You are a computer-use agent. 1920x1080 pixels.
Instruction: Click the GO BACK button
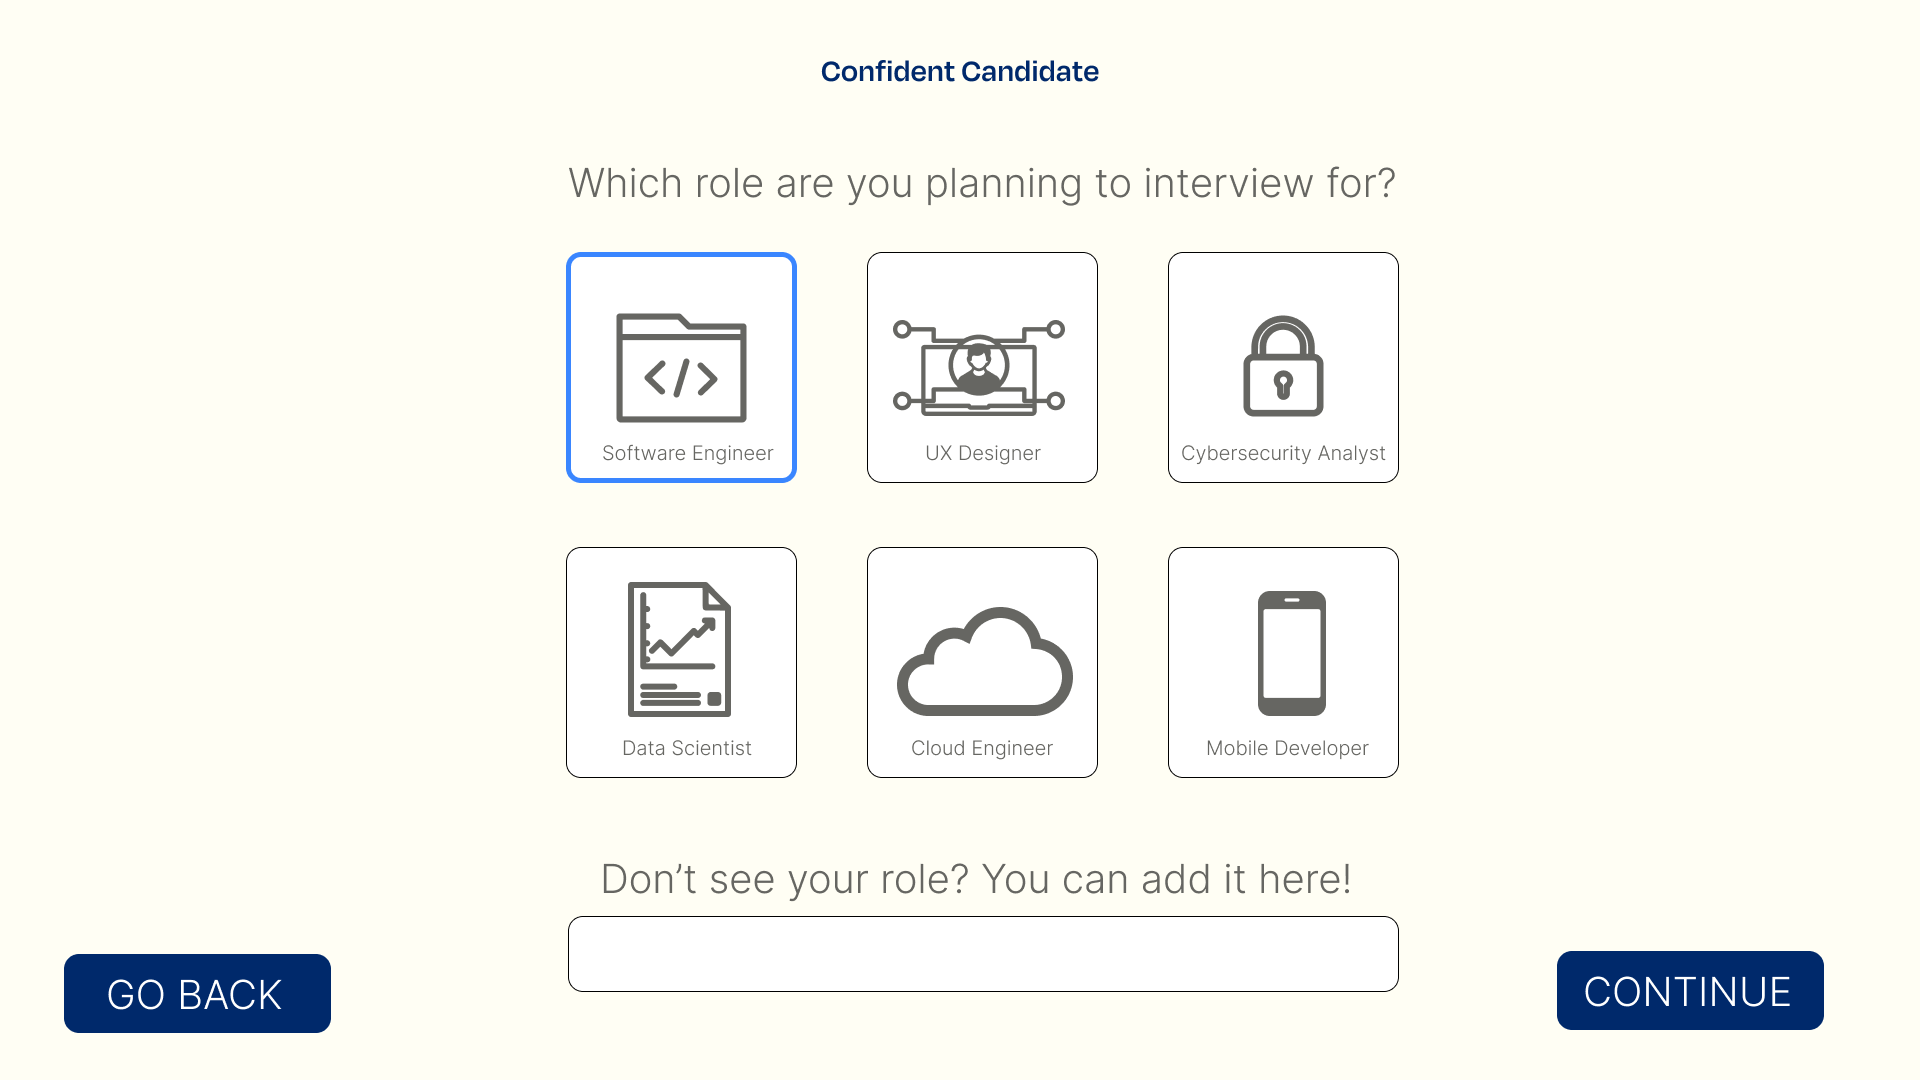tap(197, 993)
